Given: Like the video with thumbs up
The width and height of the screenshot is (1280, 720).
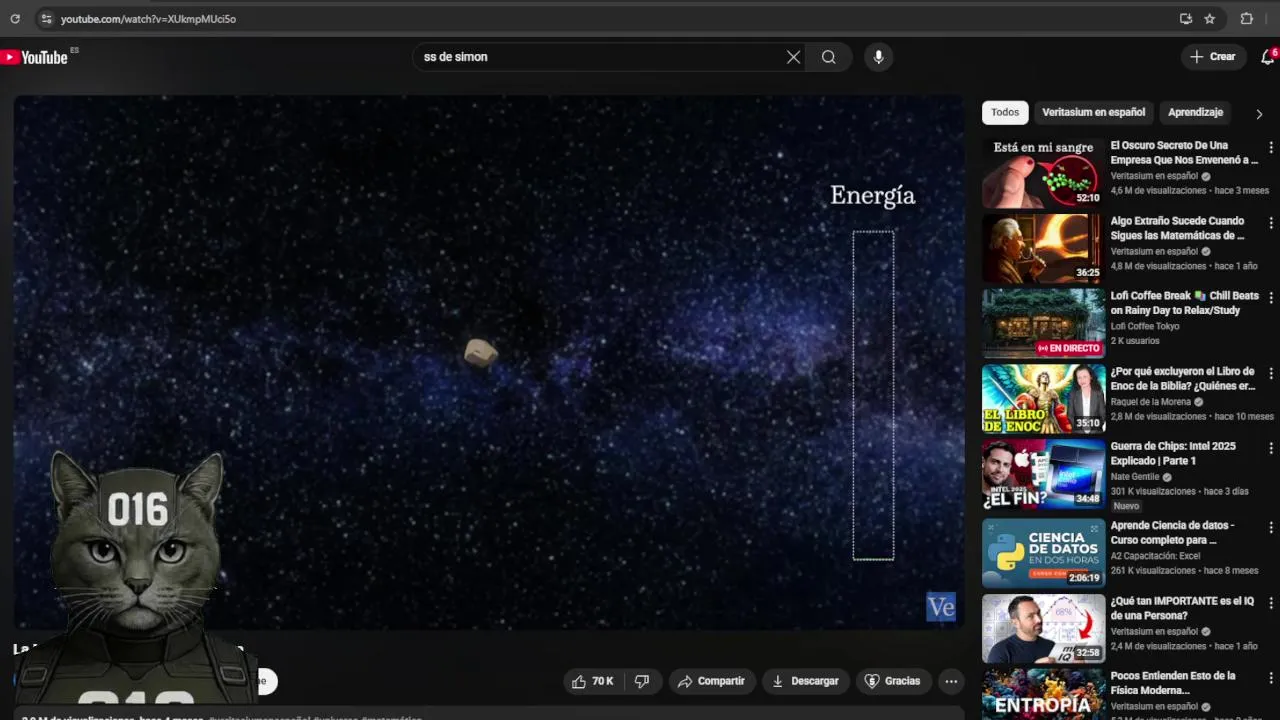Looking at the screenshot, I should point(594,681).
